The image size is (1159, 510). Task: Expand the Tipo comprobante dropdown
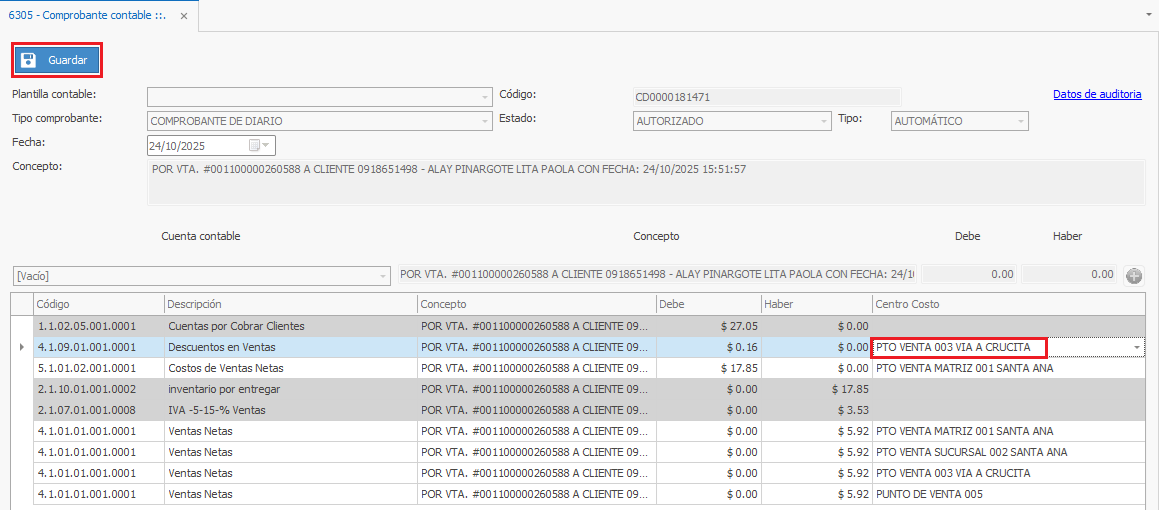(x=484, y=121)
